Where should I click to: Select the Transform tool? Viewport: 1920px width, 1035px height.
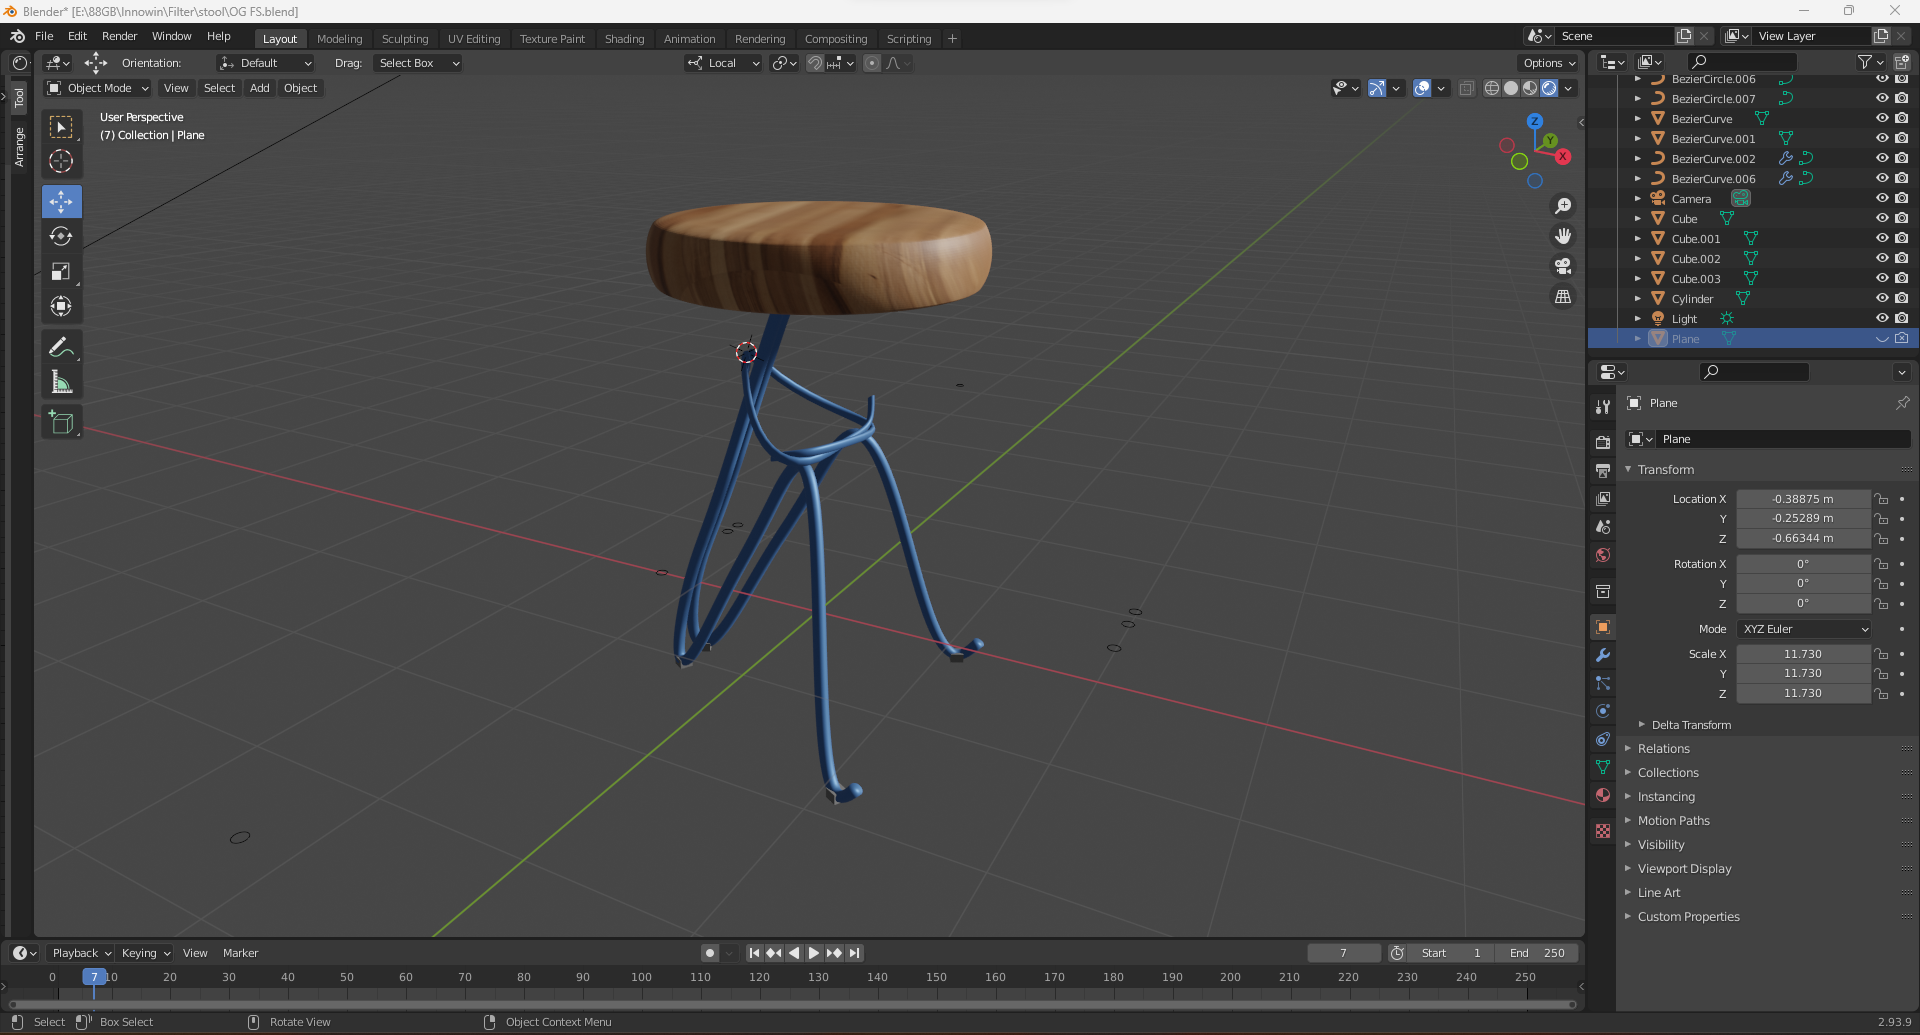click(x=61, y=306)
